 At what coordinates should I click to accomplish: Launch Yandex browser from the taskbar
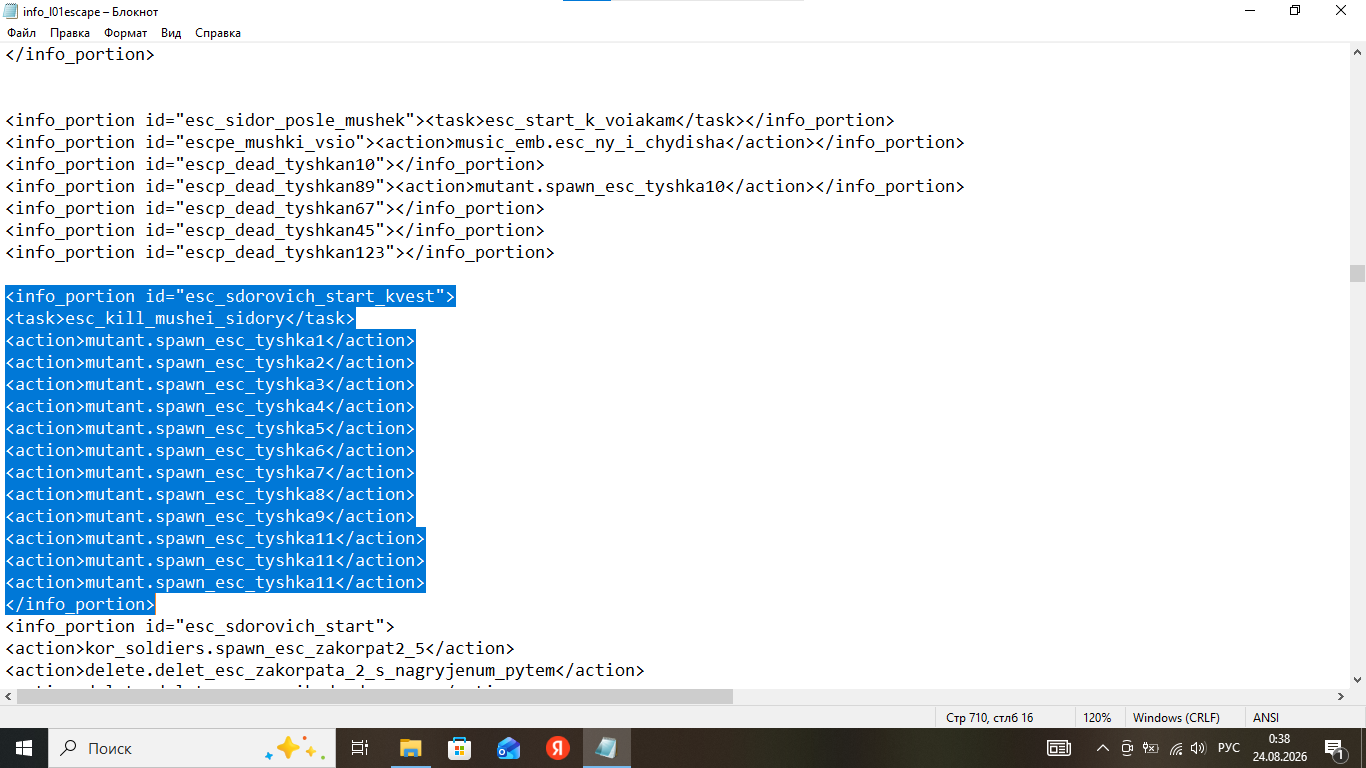pos(558,748)
